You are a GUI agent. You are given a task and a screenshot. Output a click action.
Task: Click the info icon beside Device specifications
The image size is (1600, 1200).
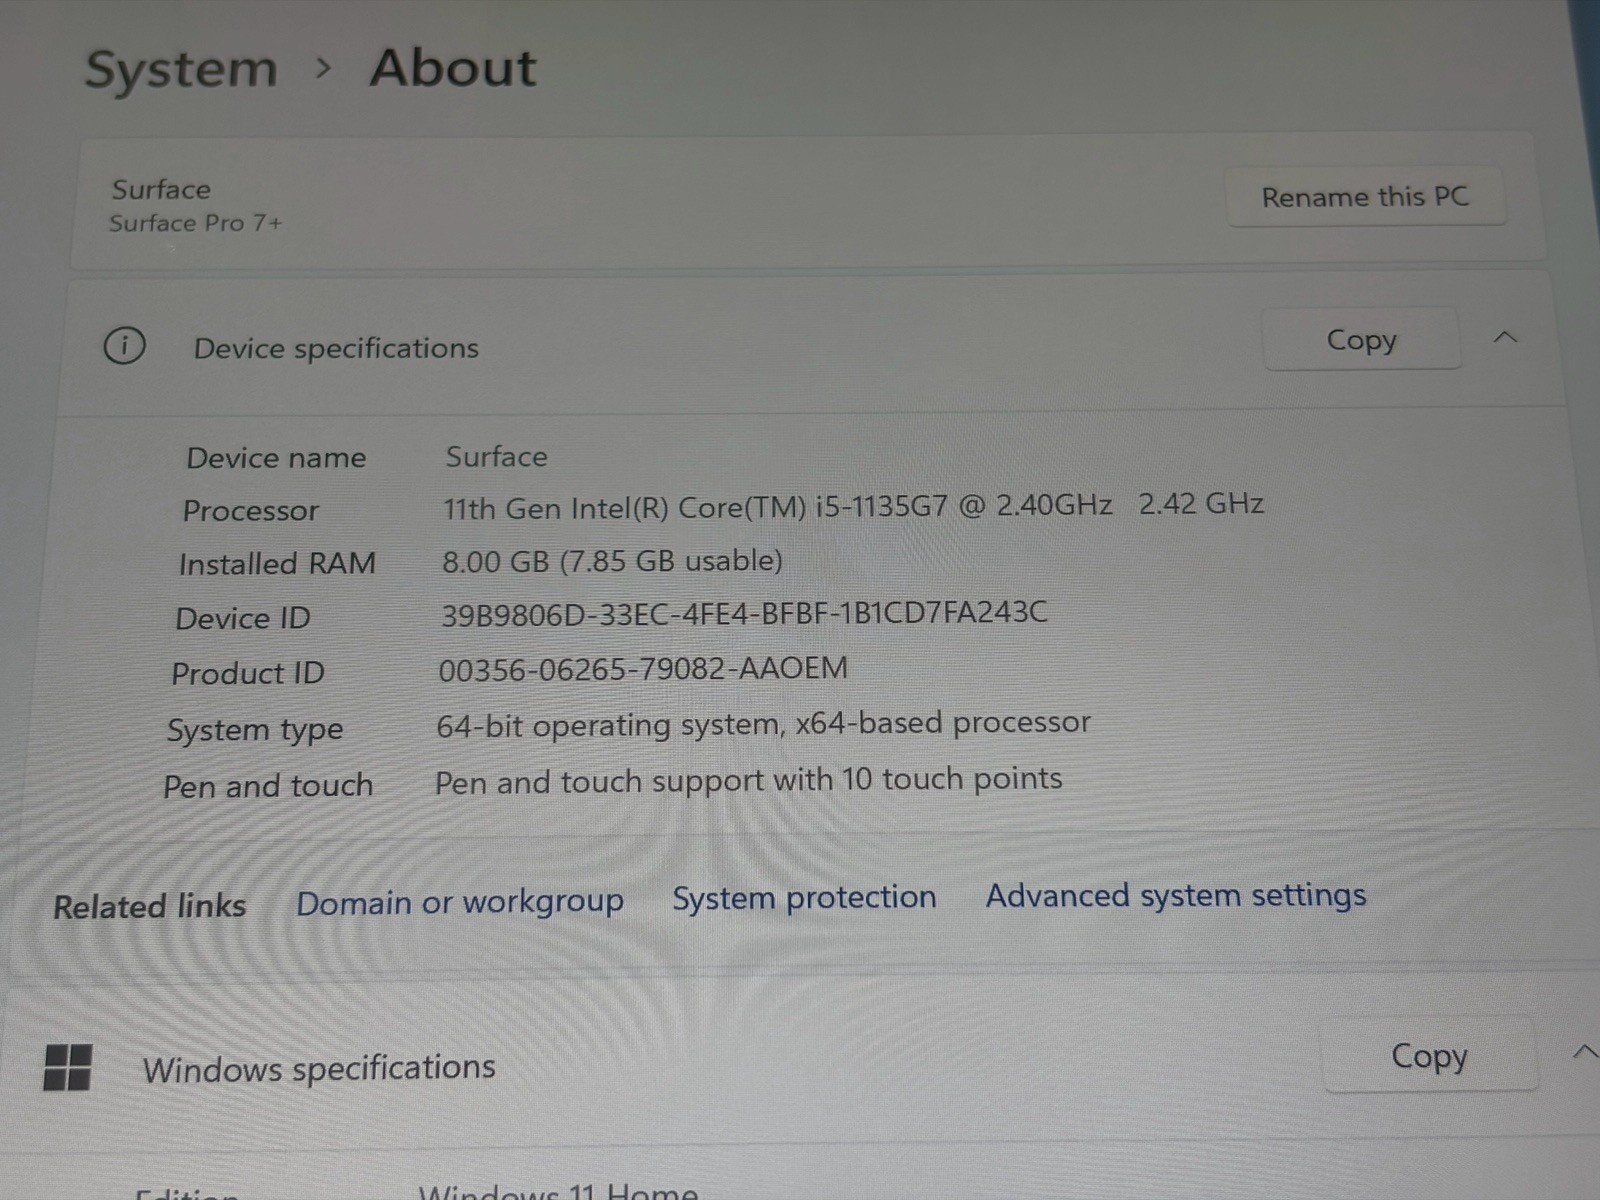click(124, 346)
